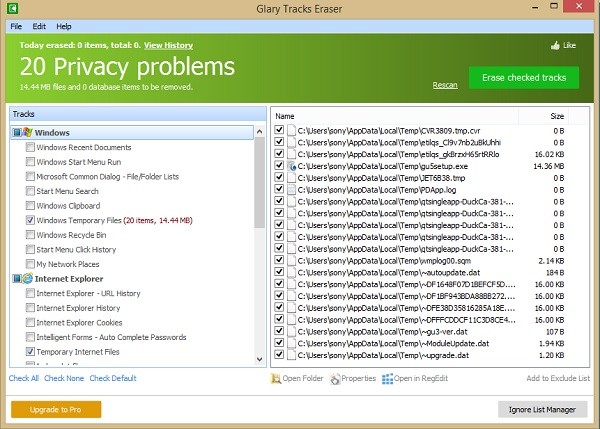Click tracks list scroll down arrow

click(259, 359)
